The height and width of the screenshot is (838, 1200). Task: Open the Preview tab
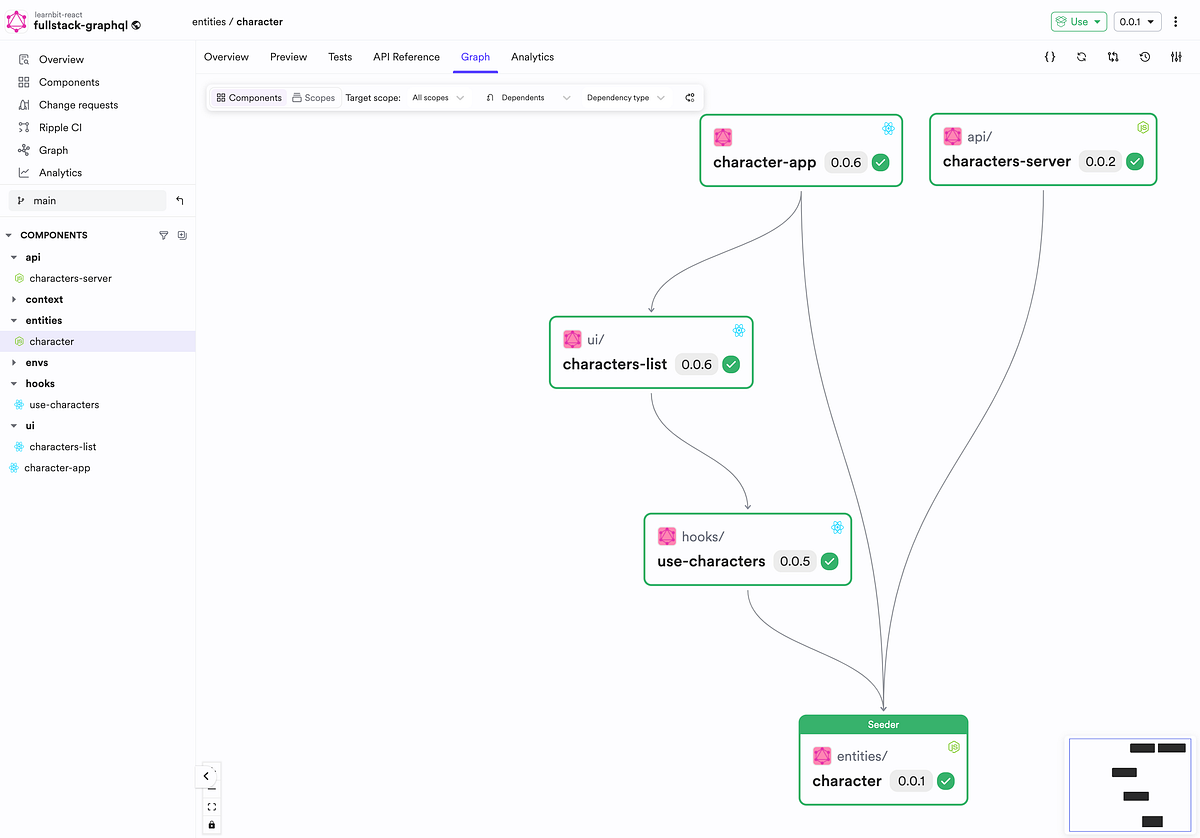coord(288,57)
